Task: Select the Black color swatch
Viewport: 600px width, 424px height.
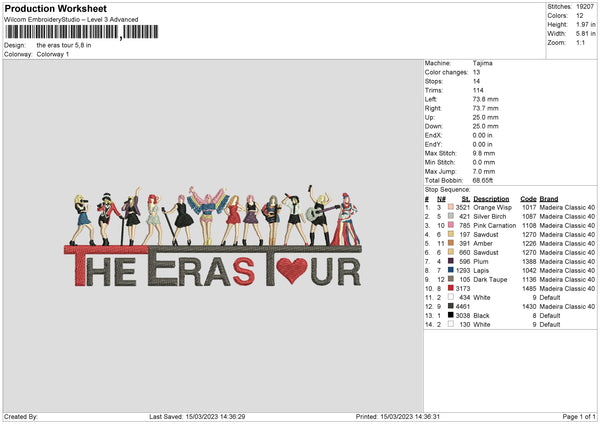Action: click(451, 315)
